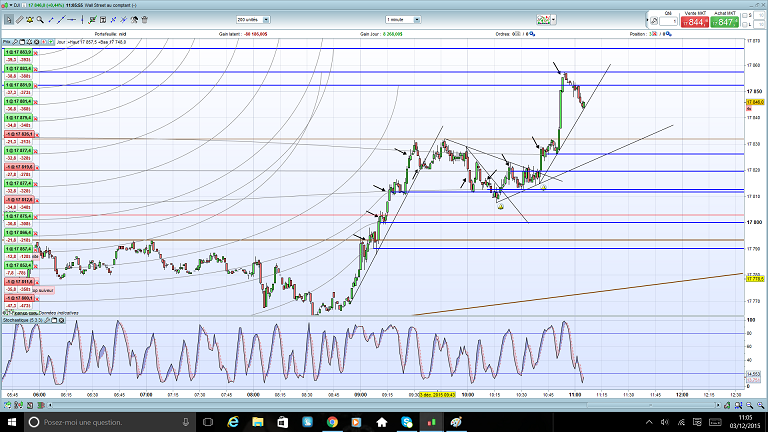Click fourth icon in bottom-left bar
Image resolution: width=768 pixels, height=432 pixels.
(41, 405)
